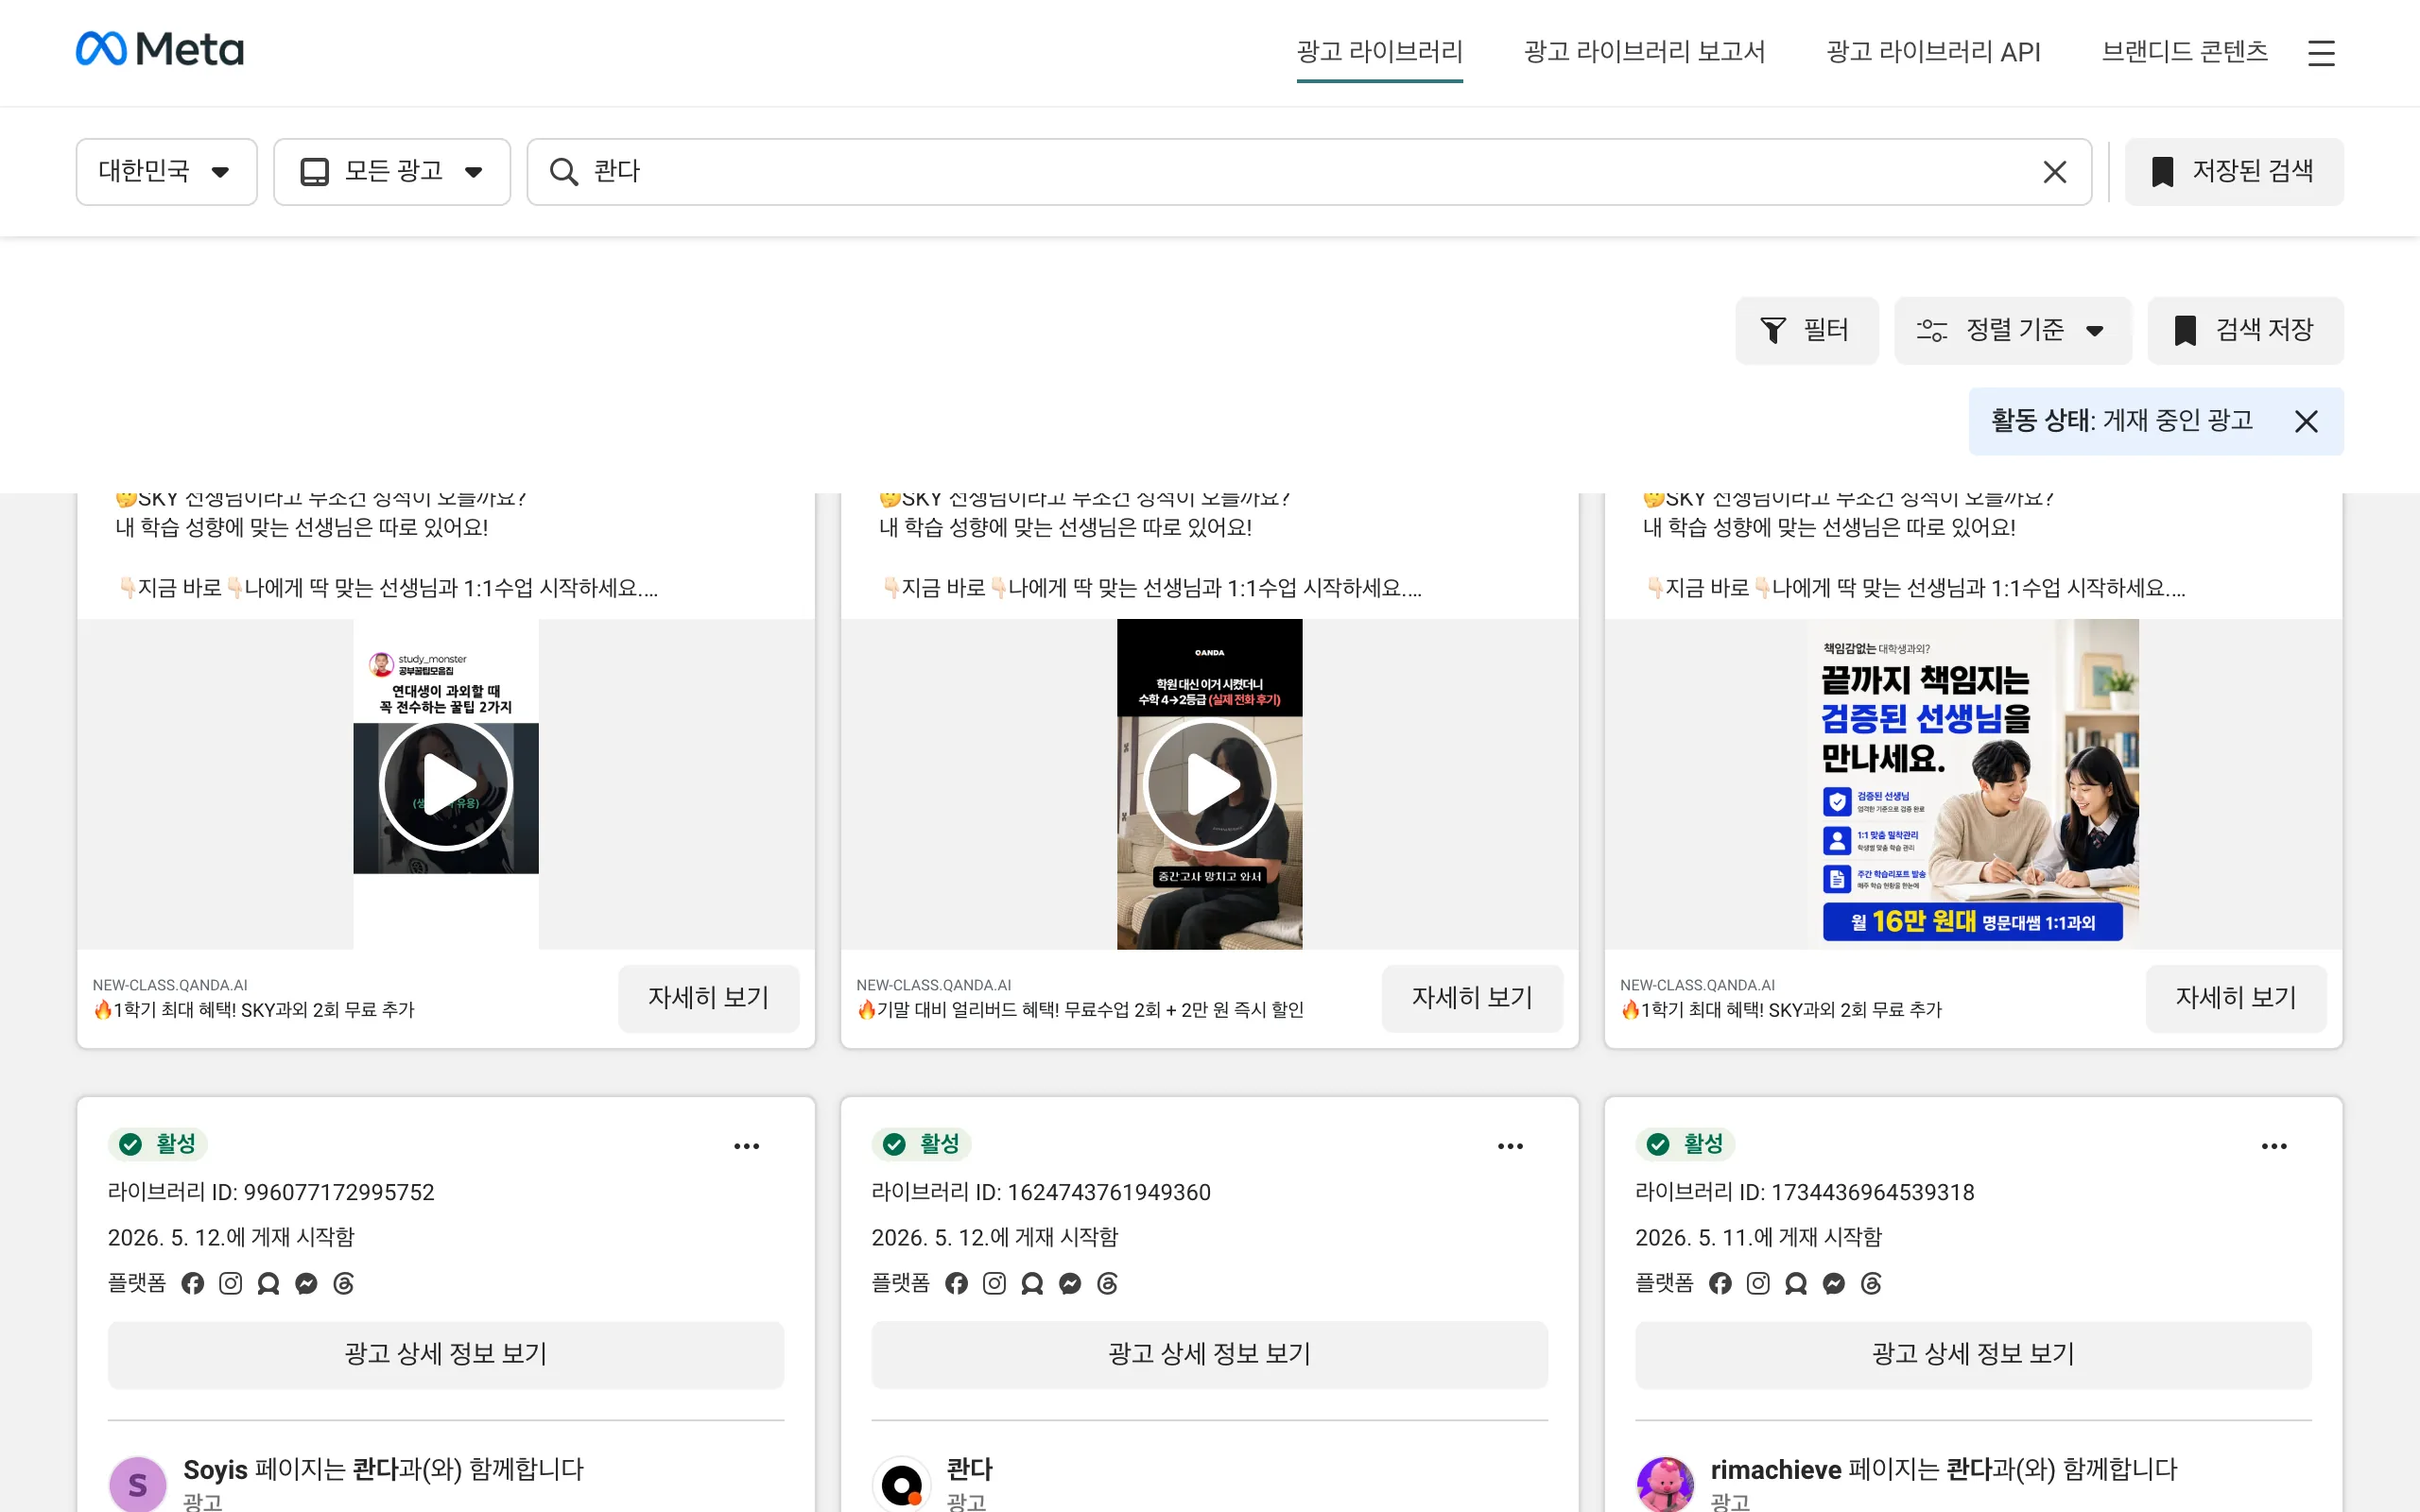Screen dimensions: 2420x1512
Task: Open the 모든 광고 category dropdown
Action: (392, 172)
